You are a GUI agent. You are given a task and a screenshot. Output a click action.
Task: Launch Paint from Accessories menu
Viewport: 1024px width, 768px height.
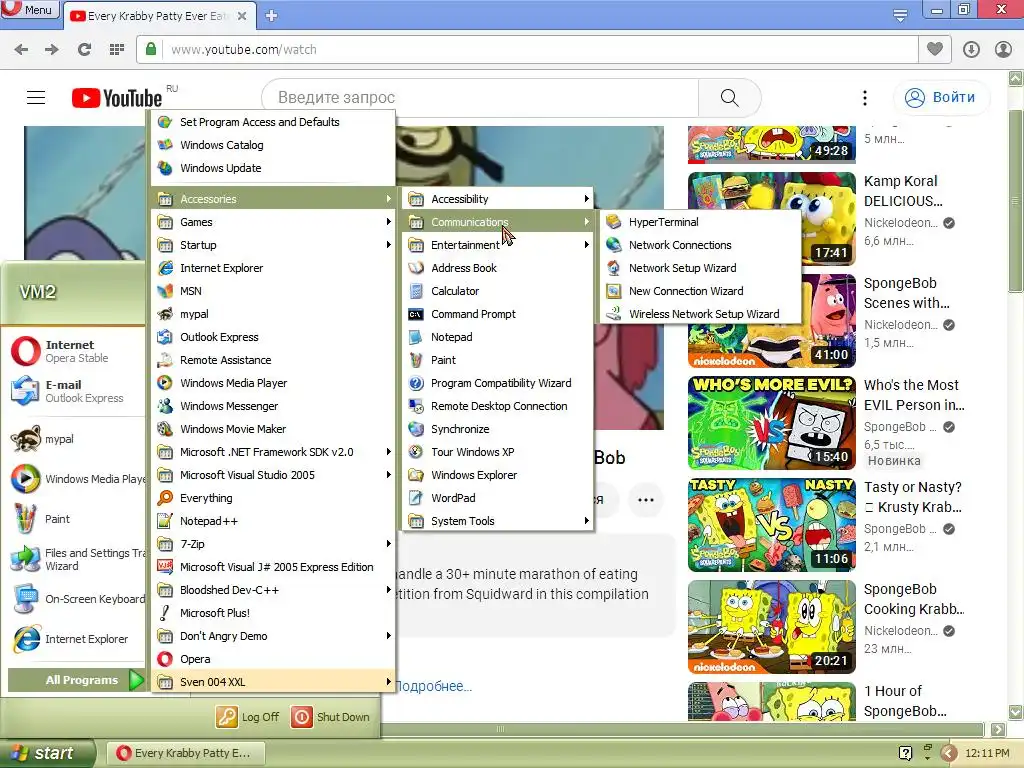498,360
